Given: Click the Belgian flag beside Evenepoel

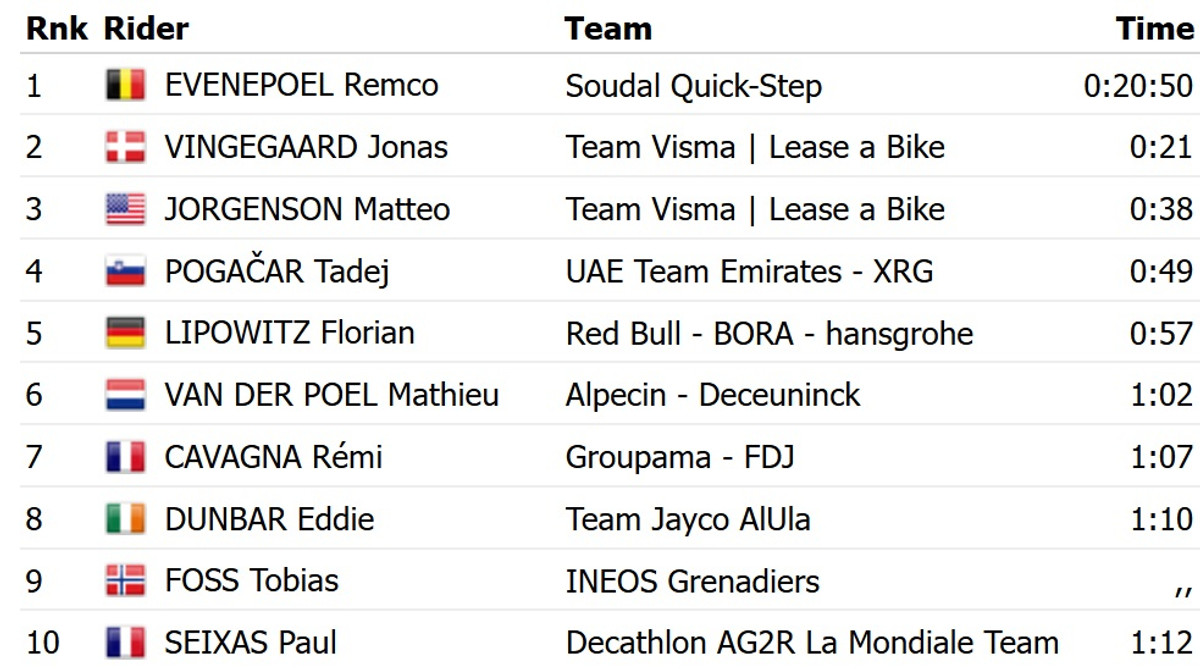Looking at the screenshot, I should (x=125, y=85).
